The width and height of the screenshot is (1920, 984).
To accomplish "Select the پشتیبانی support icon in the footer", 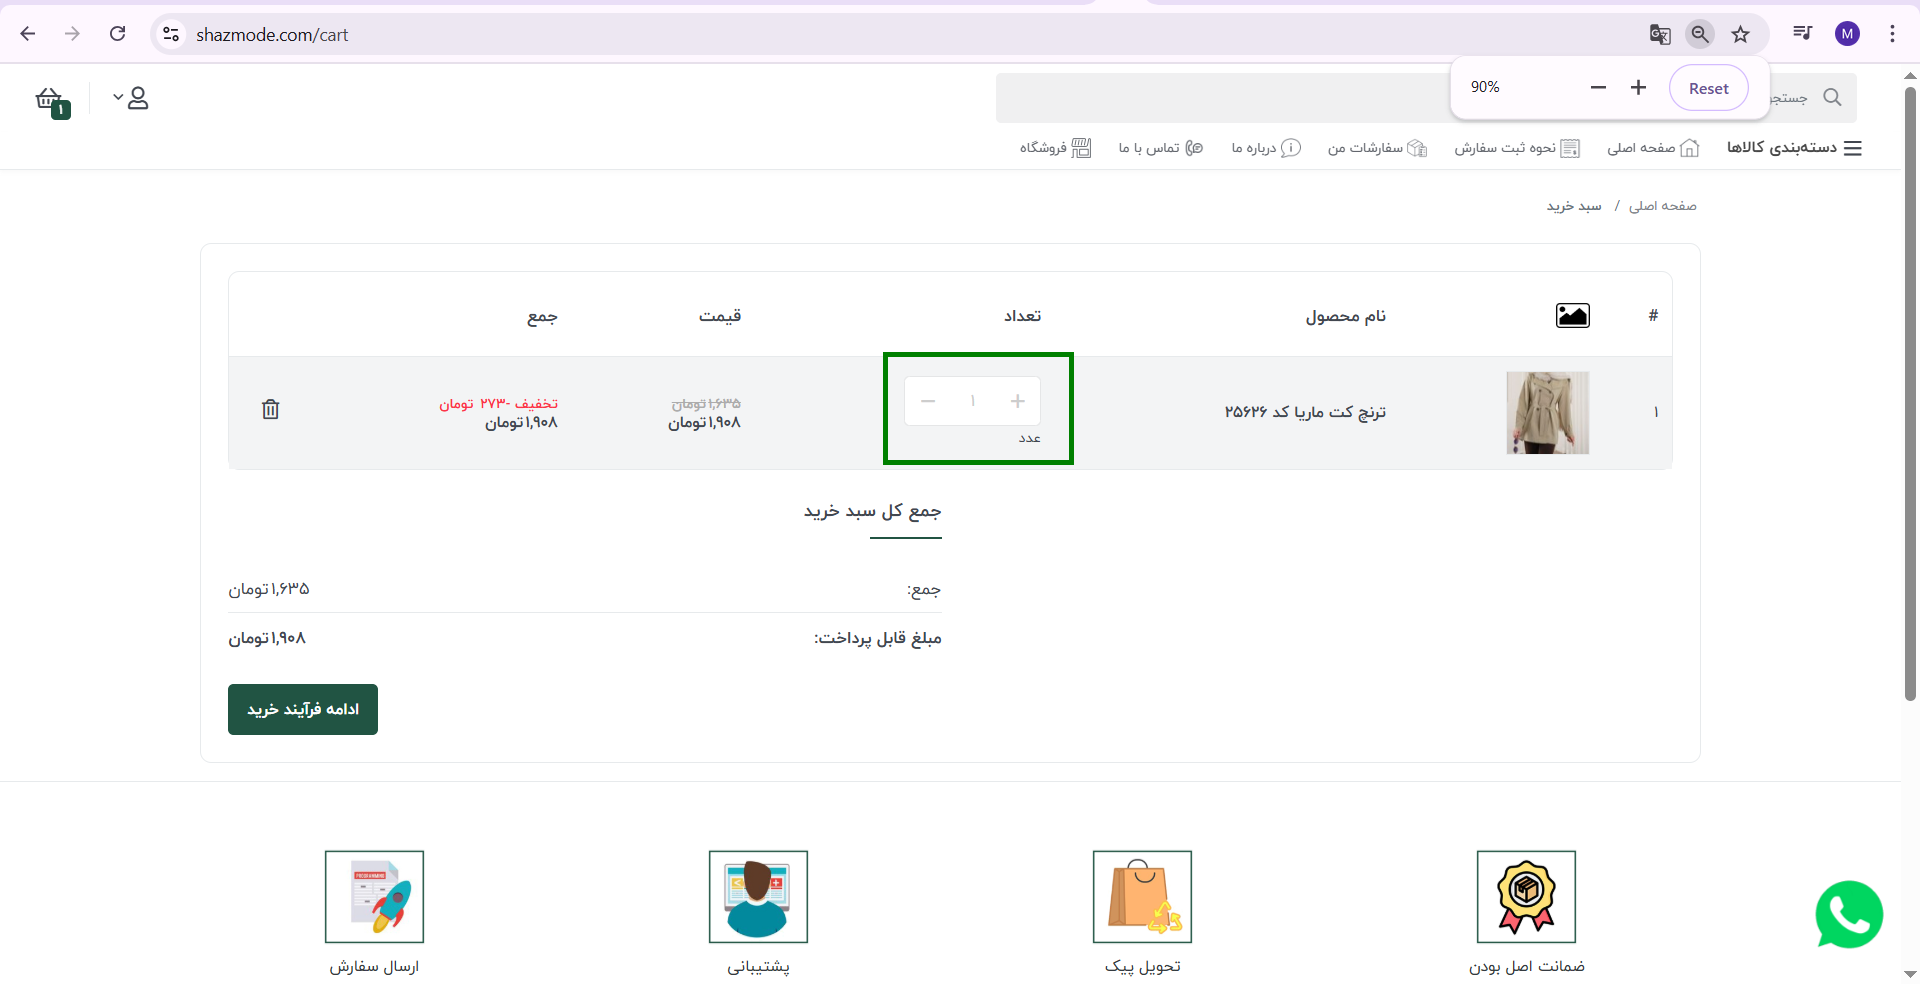I will (758, 897).
